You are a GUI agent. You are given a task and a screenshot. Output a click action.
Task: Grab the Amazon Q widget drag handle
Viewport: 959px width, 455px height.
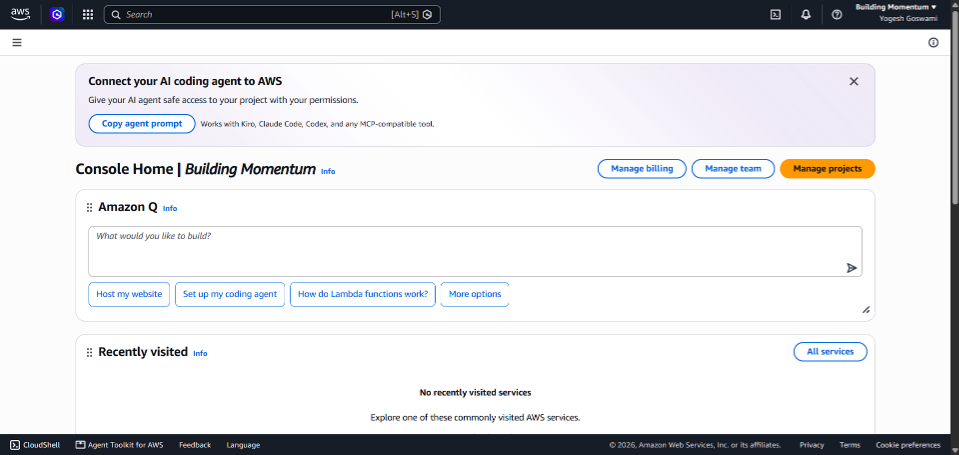point(89,207)
